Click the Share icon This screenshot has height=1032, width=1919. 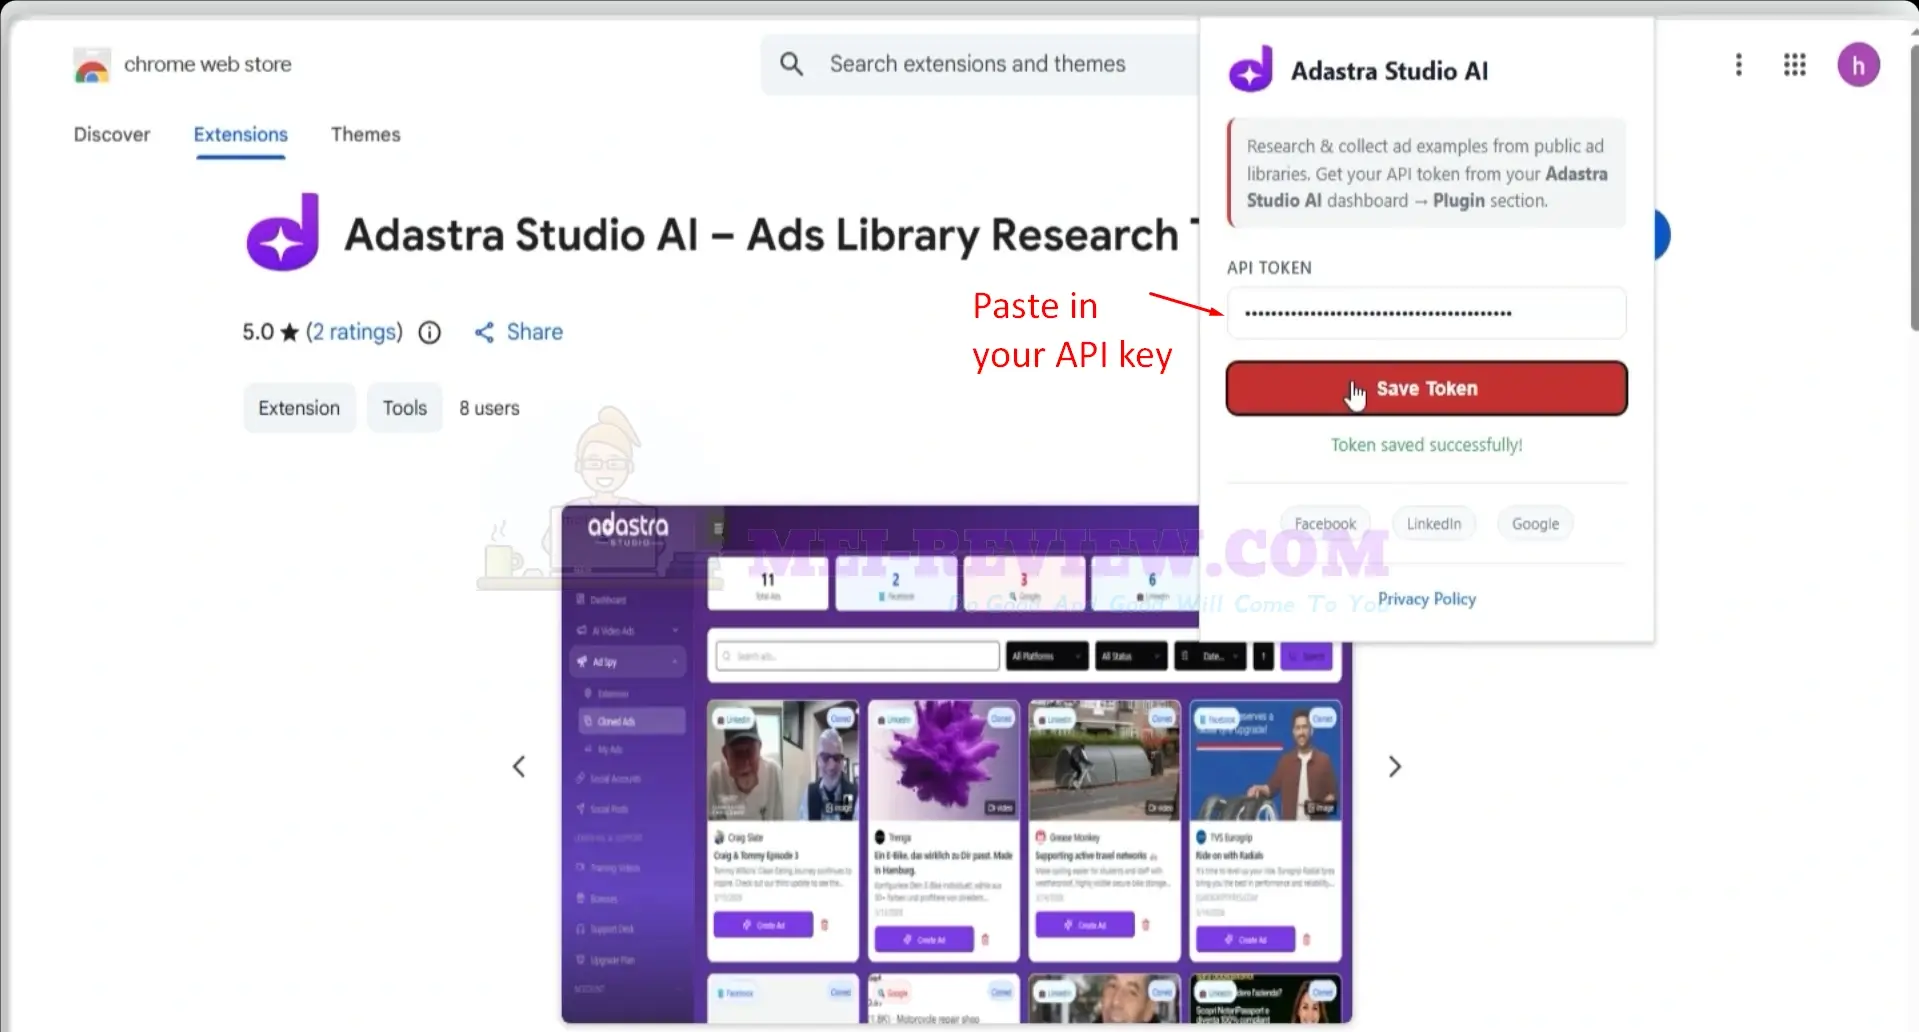(x=484, y=332)
